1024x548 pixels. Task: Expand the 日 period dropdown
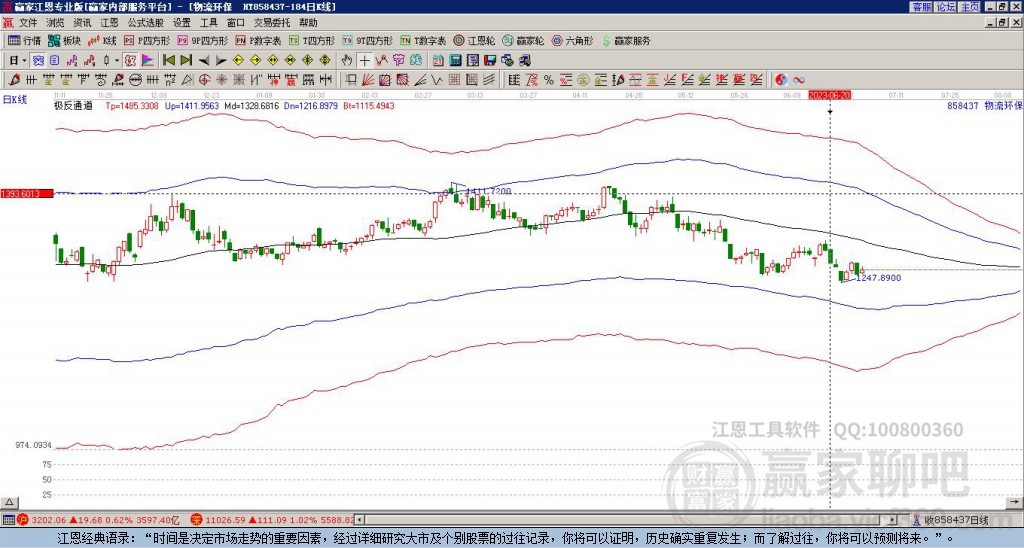[24, 61]
